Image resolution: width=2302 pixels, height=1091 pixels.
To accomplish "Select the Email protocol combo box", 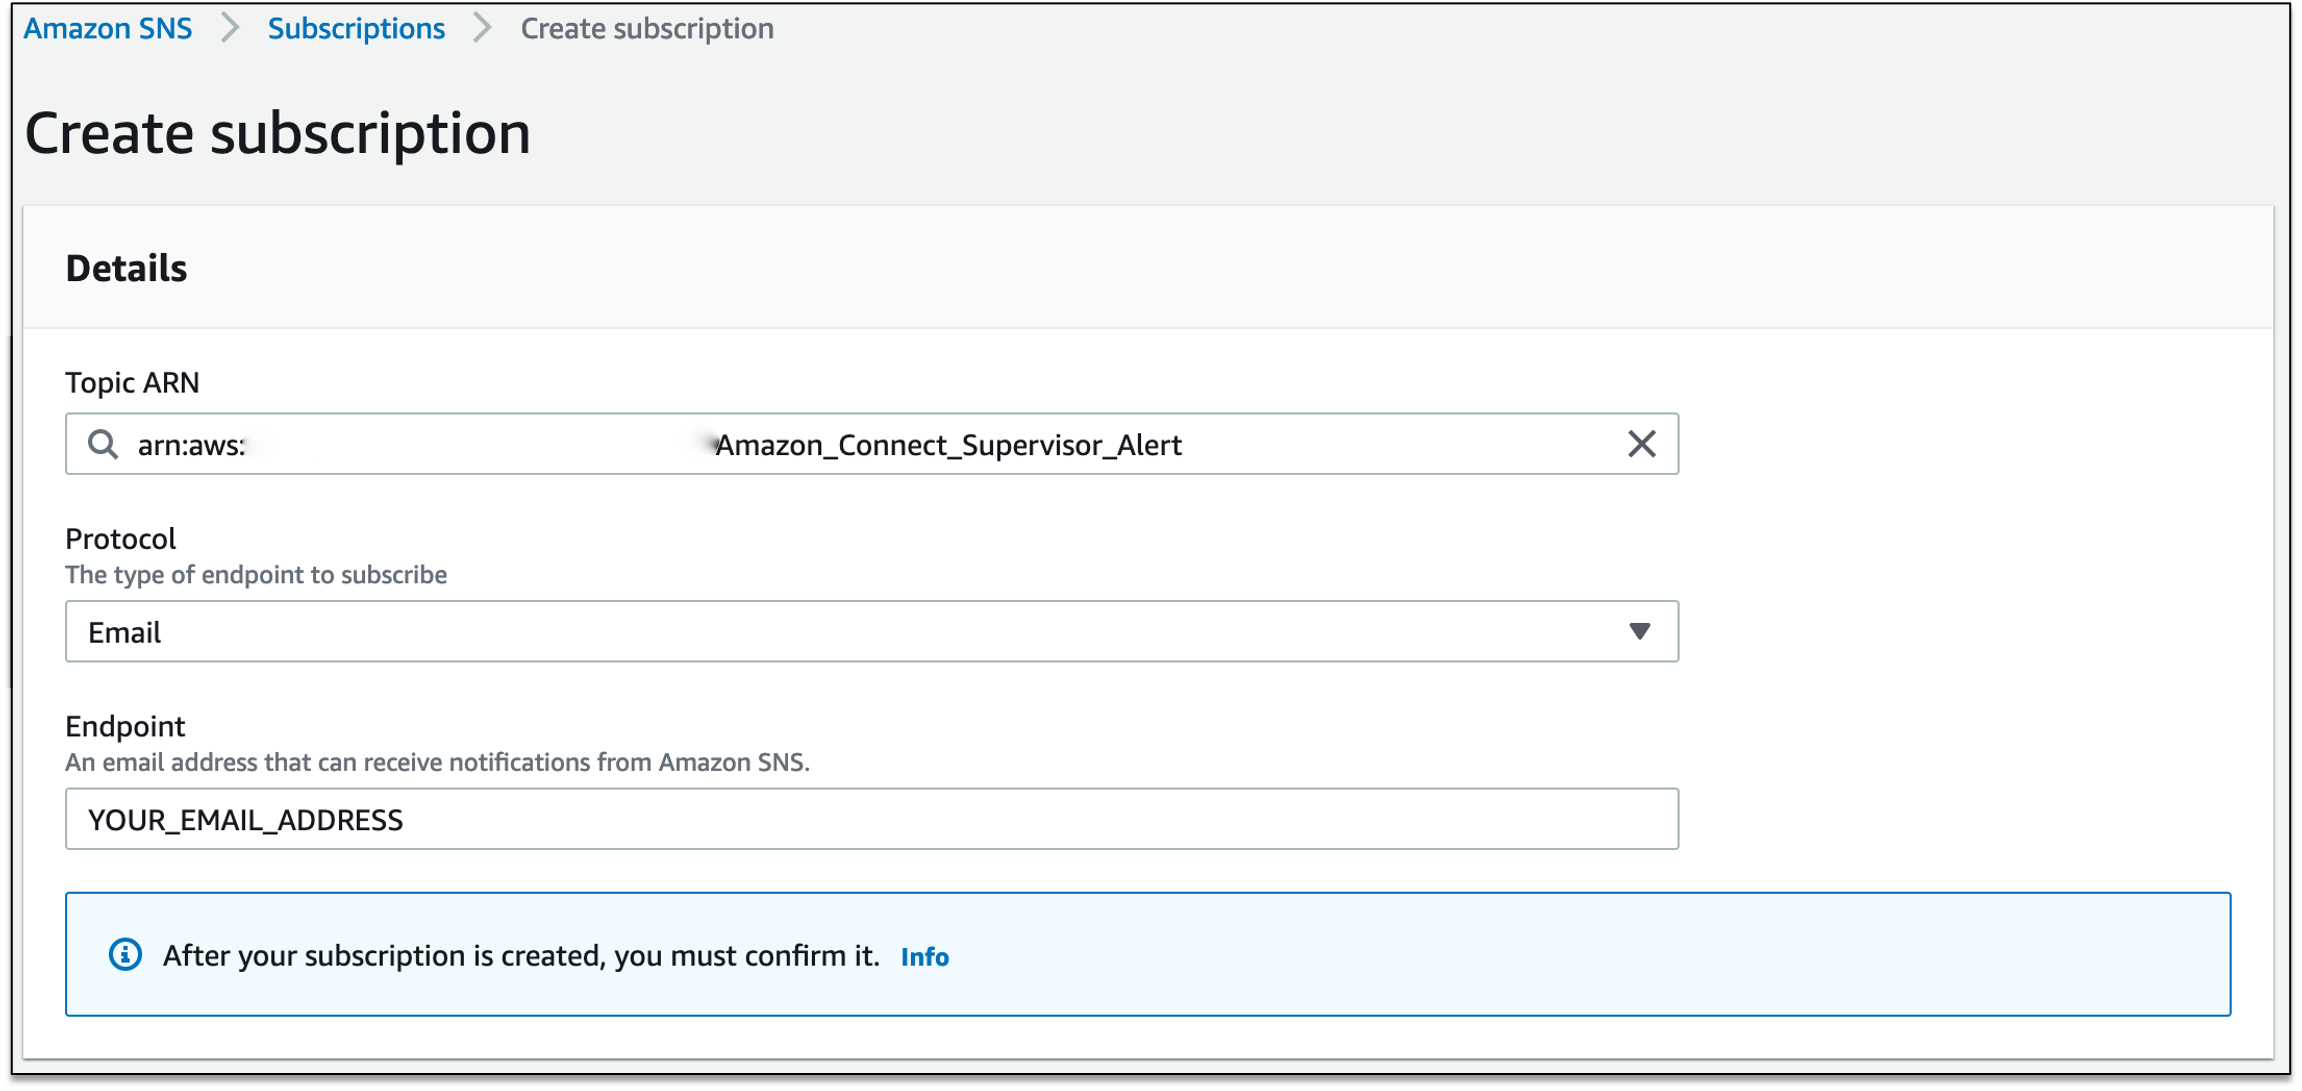I will pyautogui.click(x=860, y=631).
